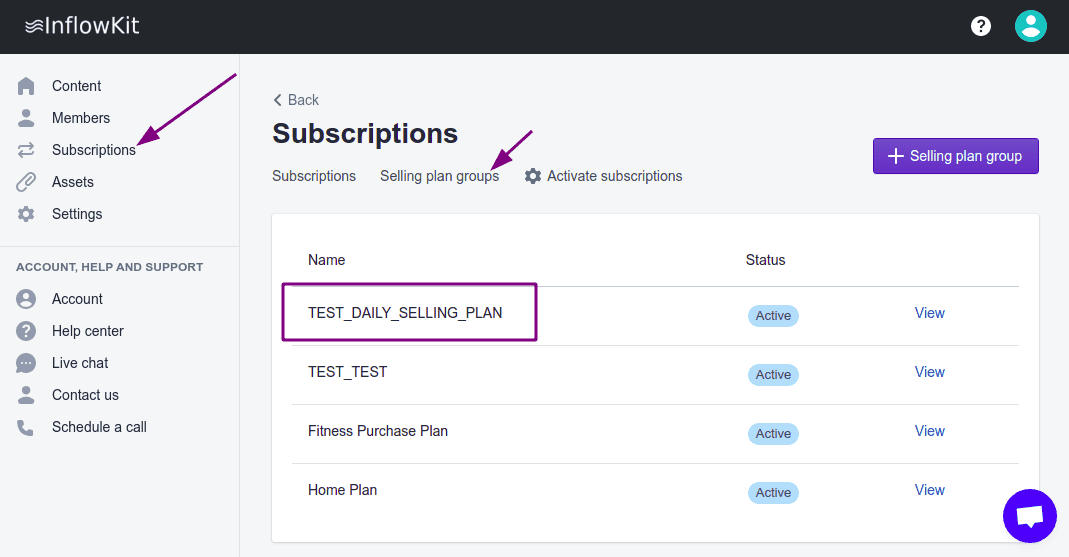View the Fitness Purchase Plan
1069x557 pixels.
coord(929,431)
